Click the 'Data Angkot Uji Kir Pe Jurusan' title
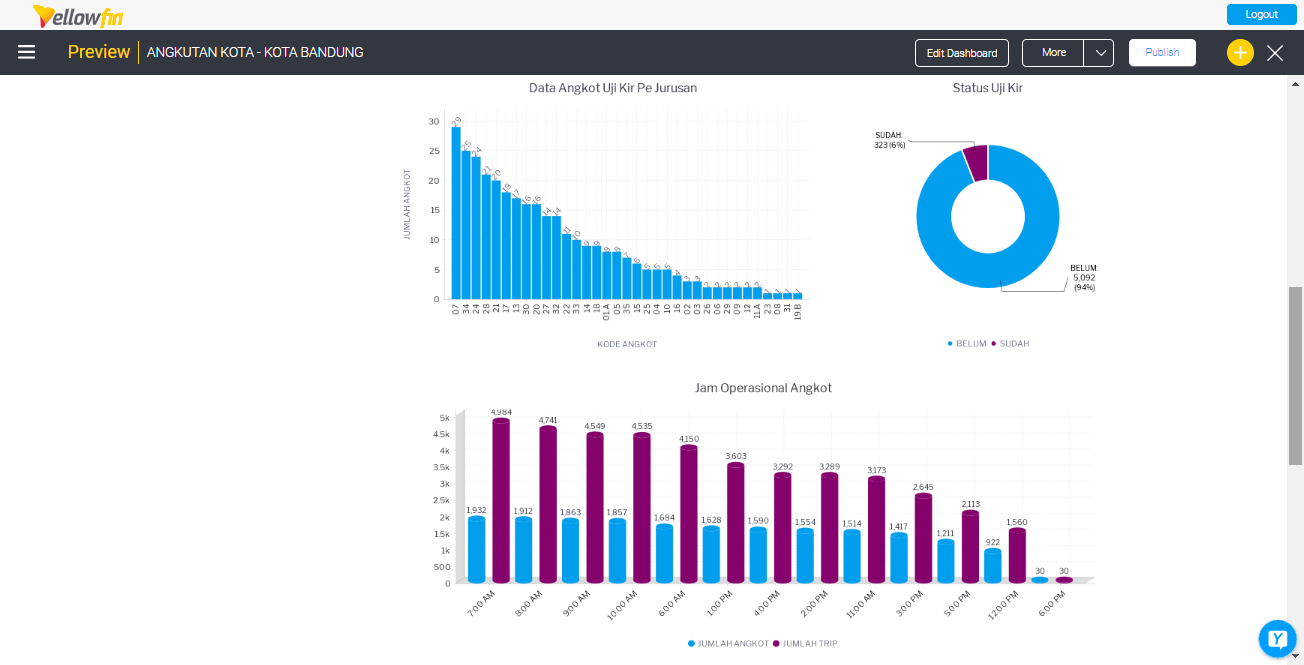 pyautogui.click(x=613, y=88)
